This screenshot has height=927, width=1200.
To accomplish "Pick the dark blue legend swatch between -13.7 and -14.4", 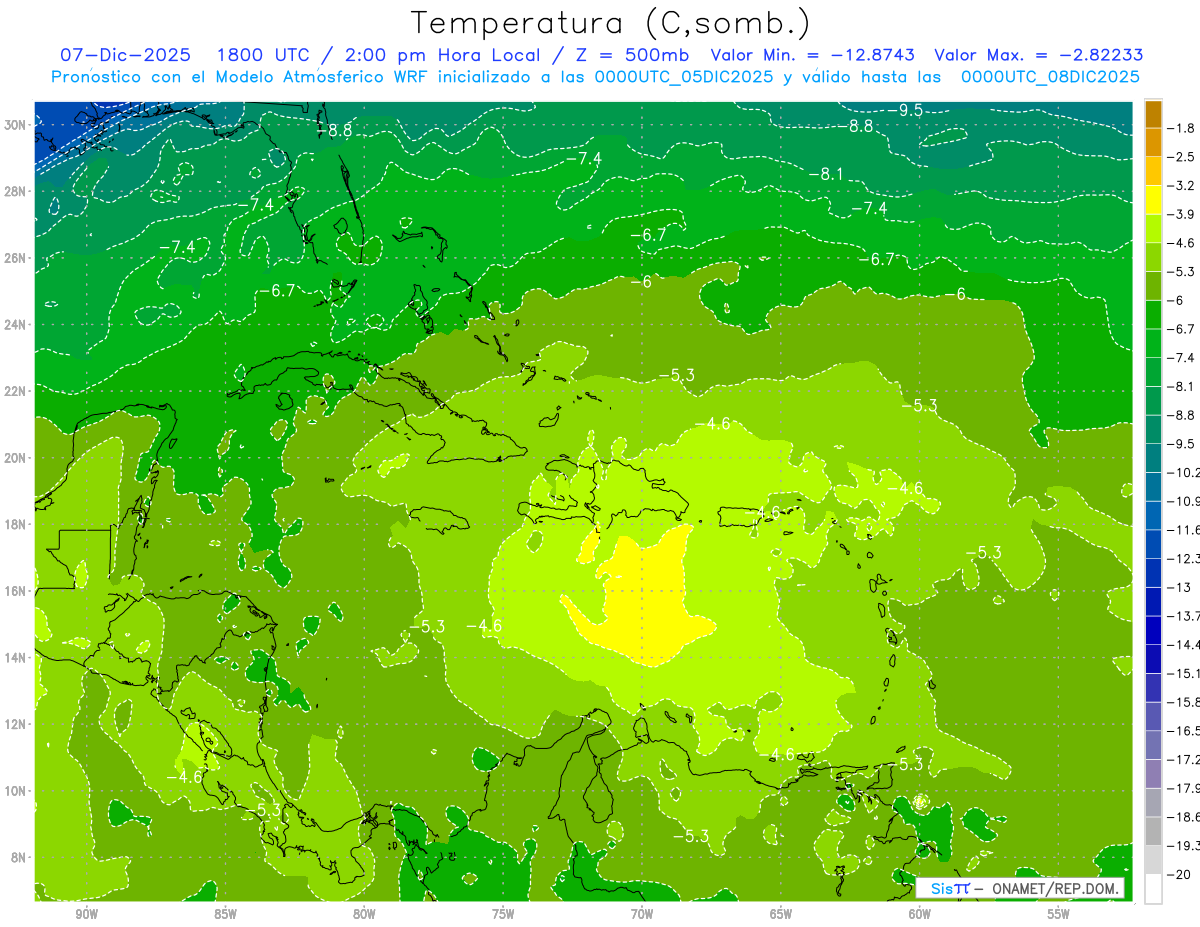I will pyautogui.click(x=1153, y=630).
